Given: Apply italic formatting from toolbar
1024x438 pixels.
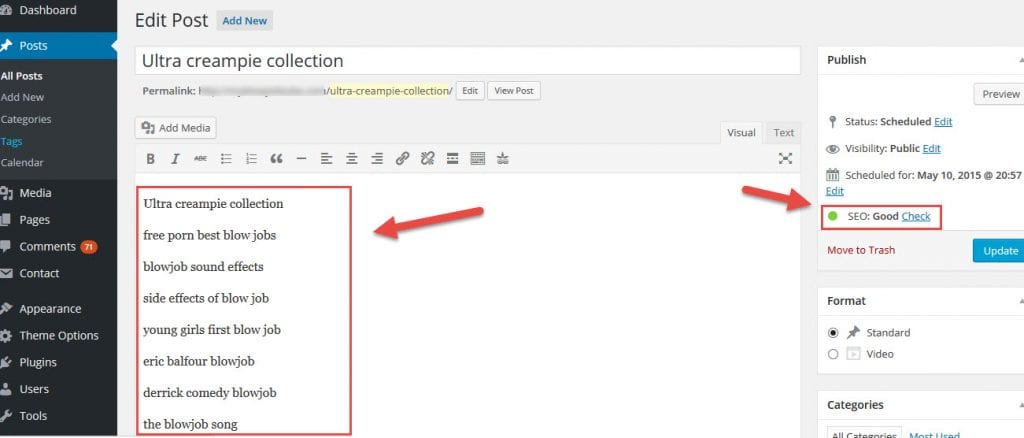Looking at the screenshot, I should (175, 158).
